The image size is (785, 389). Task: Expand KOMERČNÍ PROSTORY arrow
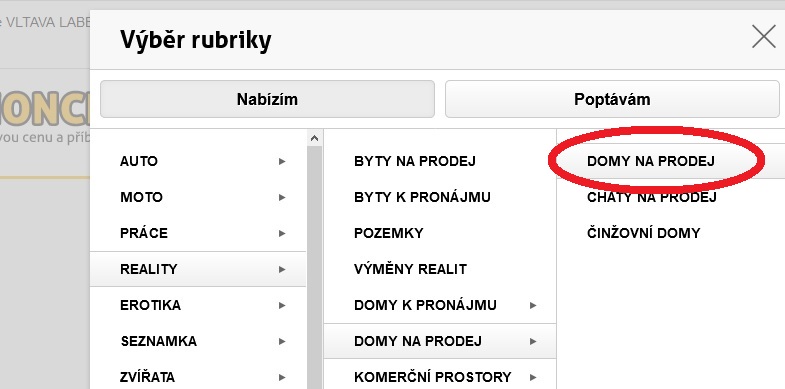pos(533,377)
